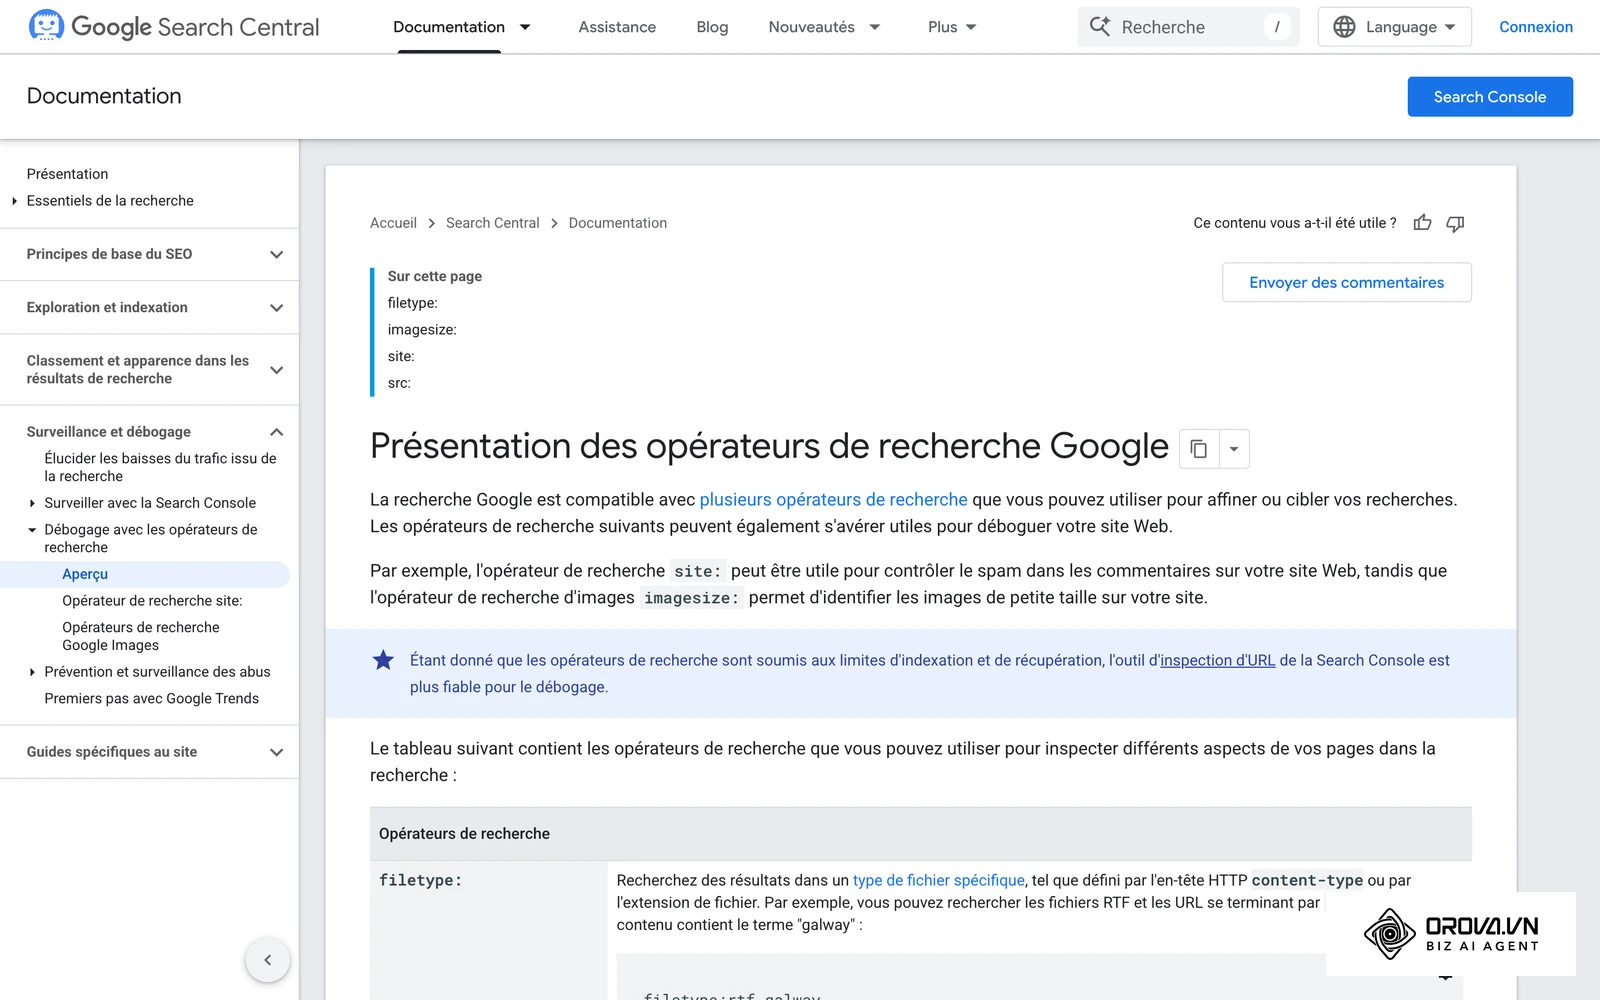Screen dimensions: 1600x1000
Task: Expand Prévention et surveillance des abus item
Action: coord(32,672)
